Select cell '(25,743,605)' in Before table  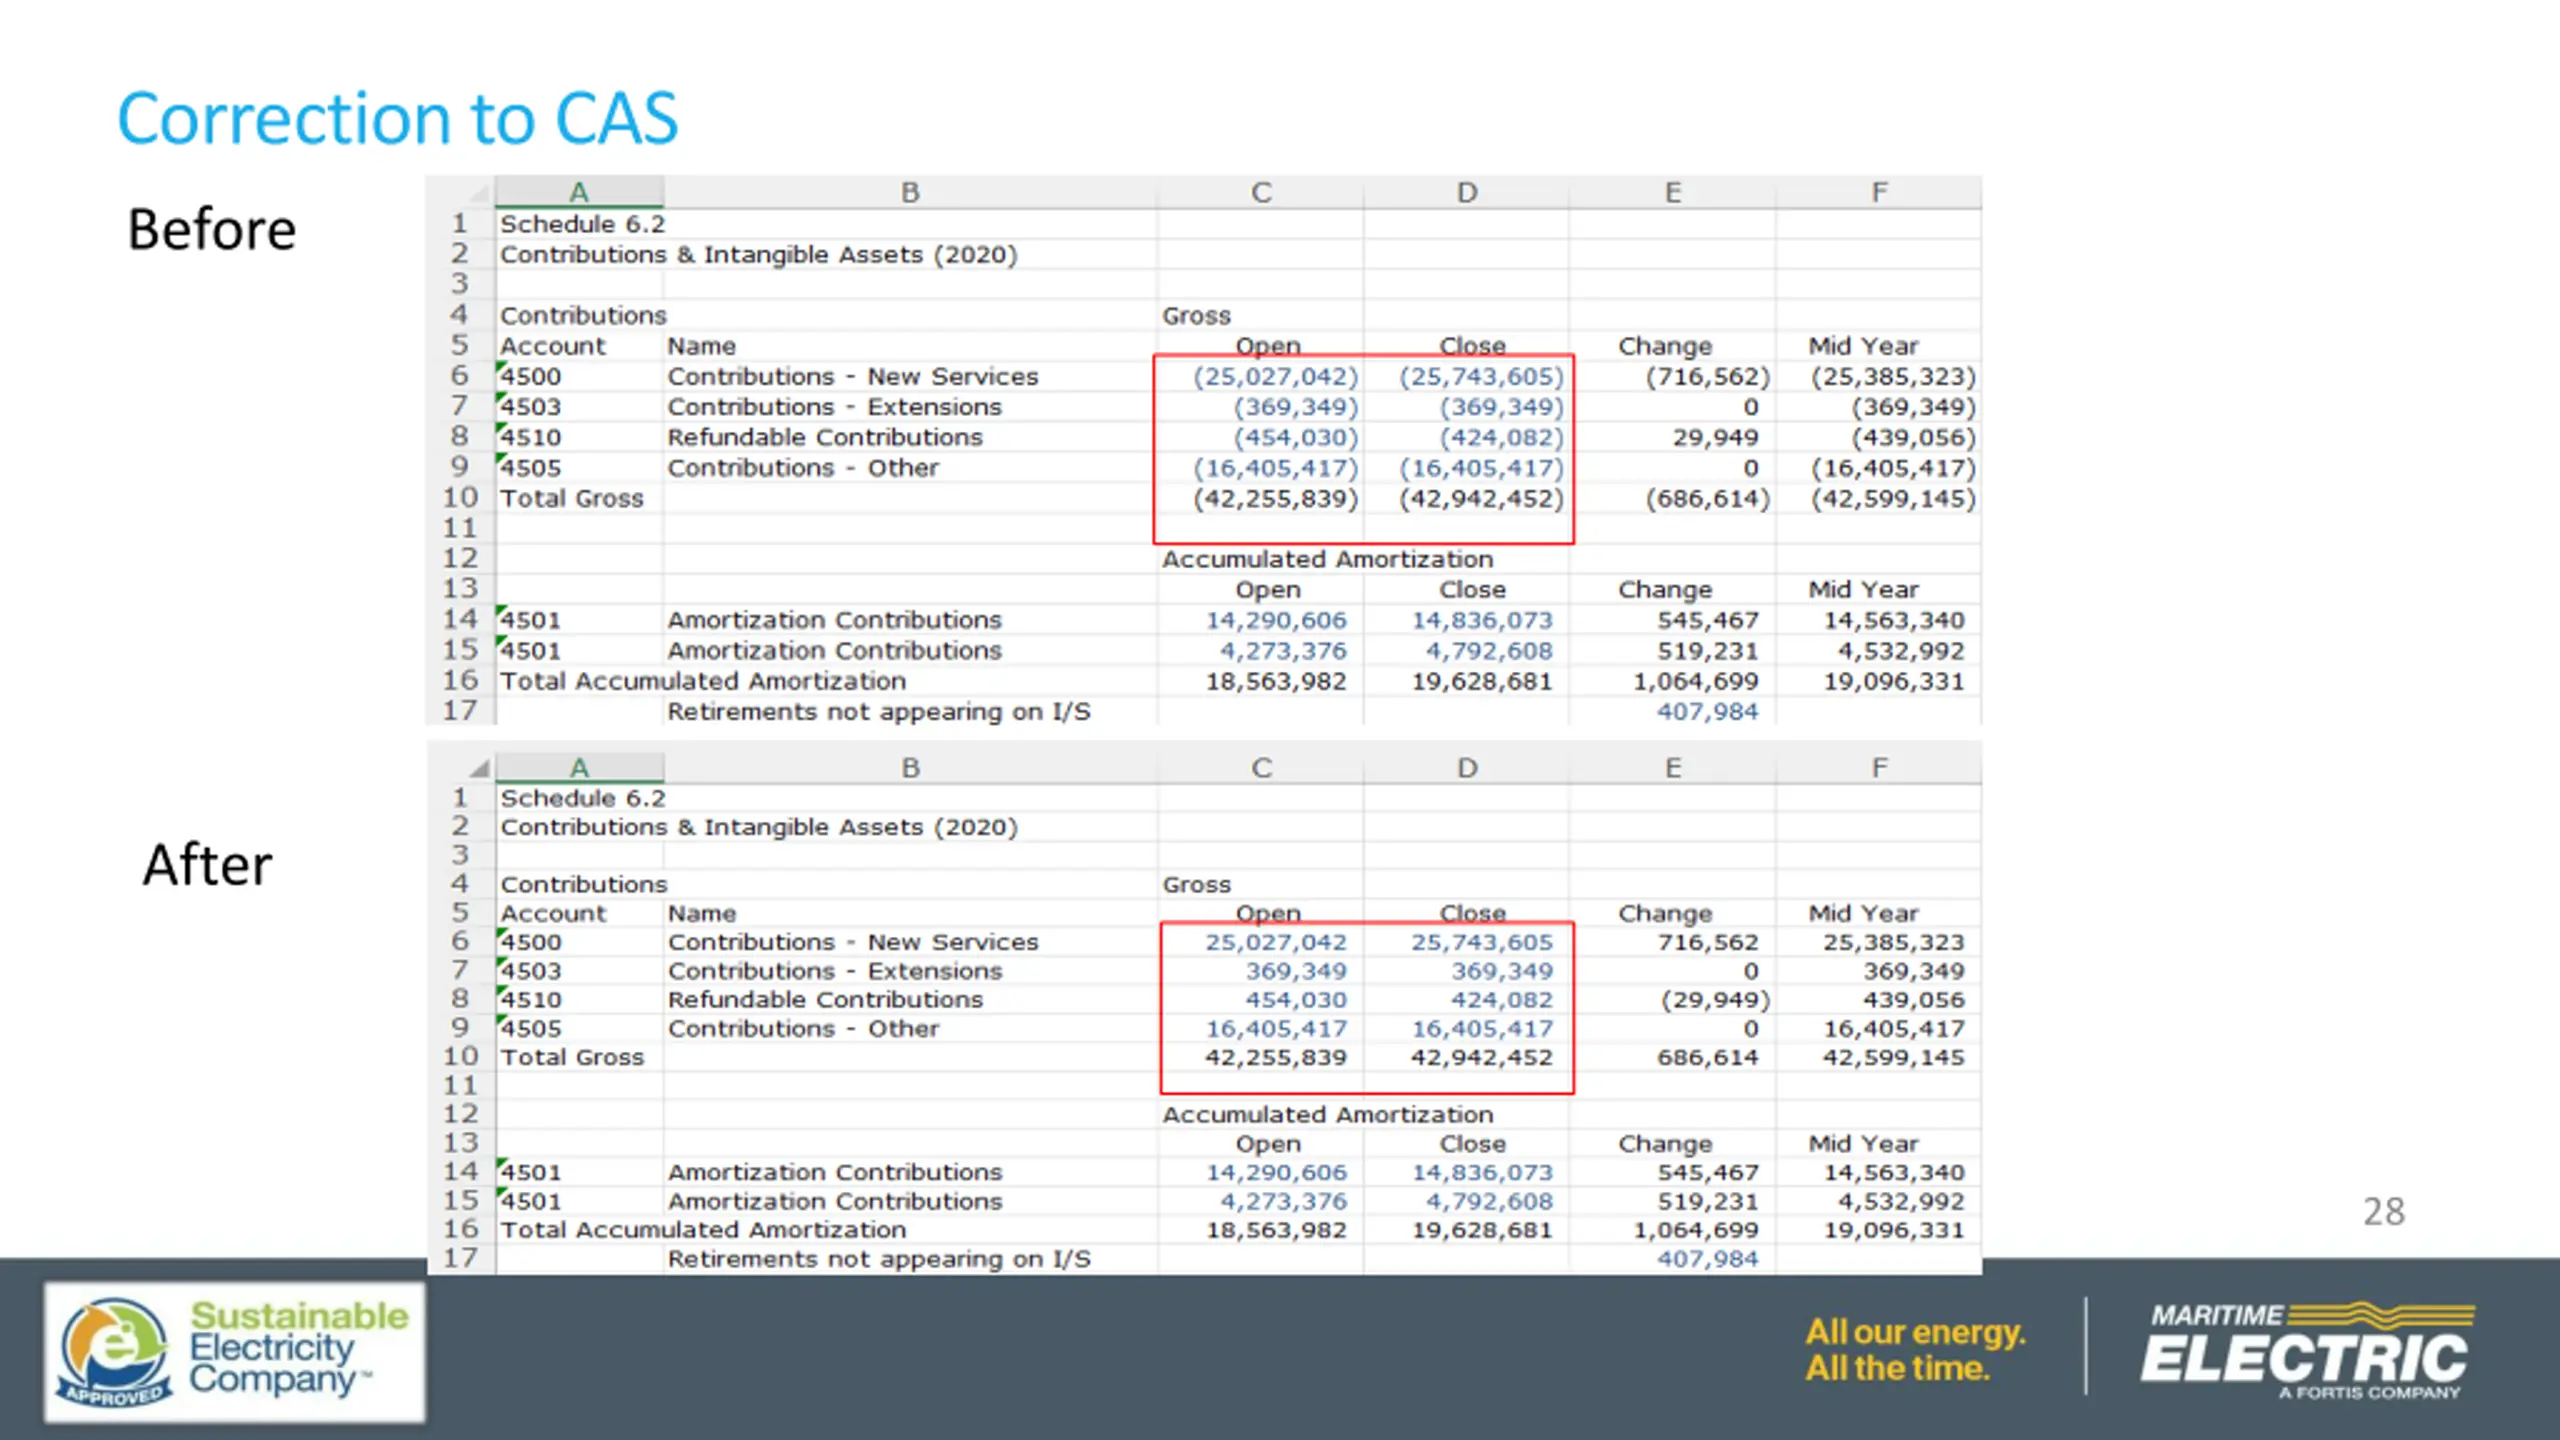click(x=1481, y=377)
